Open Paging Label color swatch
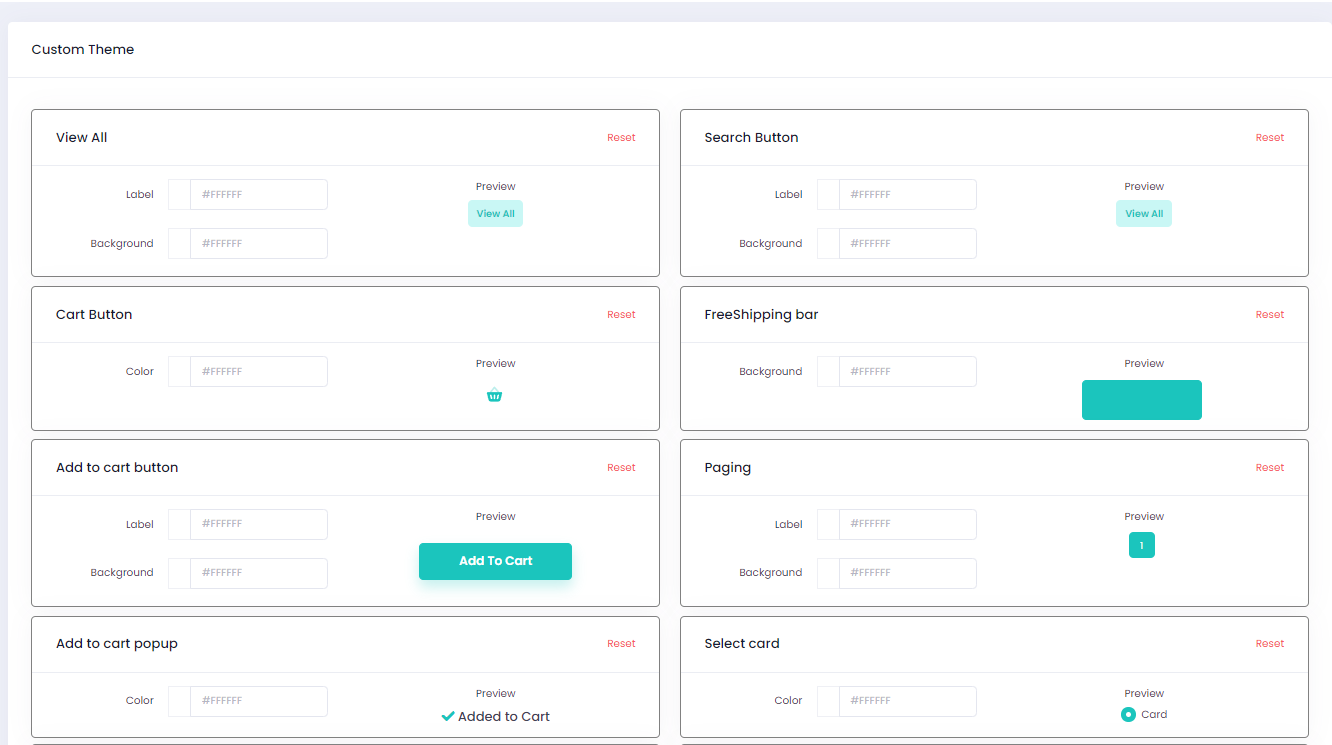This screenshot has width=1332, height=745. coord(828,525)
